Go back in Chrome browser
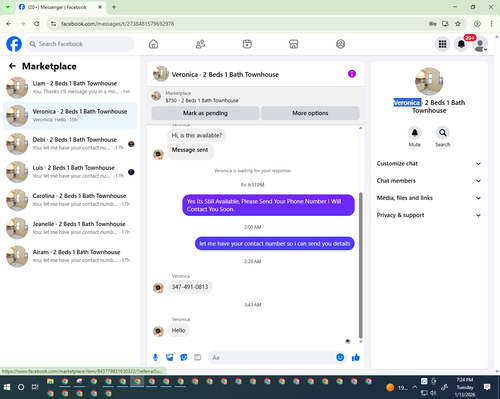Viewport: 500px width, 399px height. tap(9, 24)
